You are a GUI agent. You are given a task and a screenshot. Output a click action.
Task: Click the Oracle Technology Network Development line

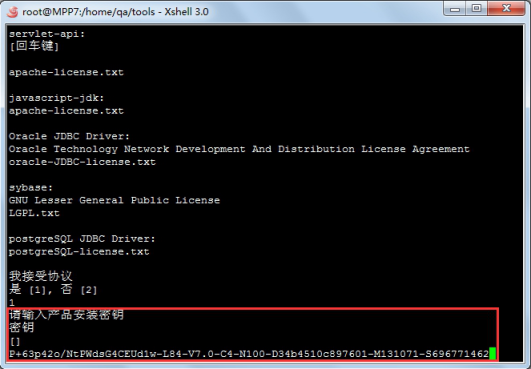[x=239, y=149]
